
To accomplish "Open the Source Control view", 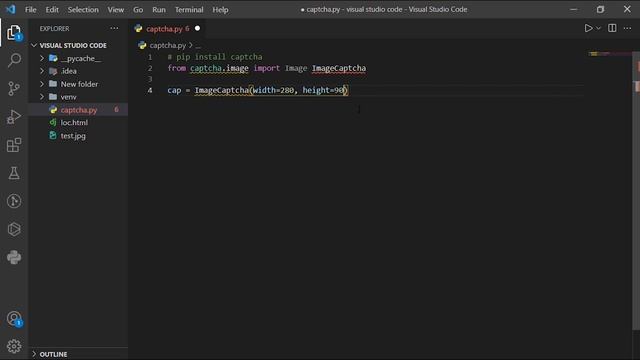I will [14, 89].
